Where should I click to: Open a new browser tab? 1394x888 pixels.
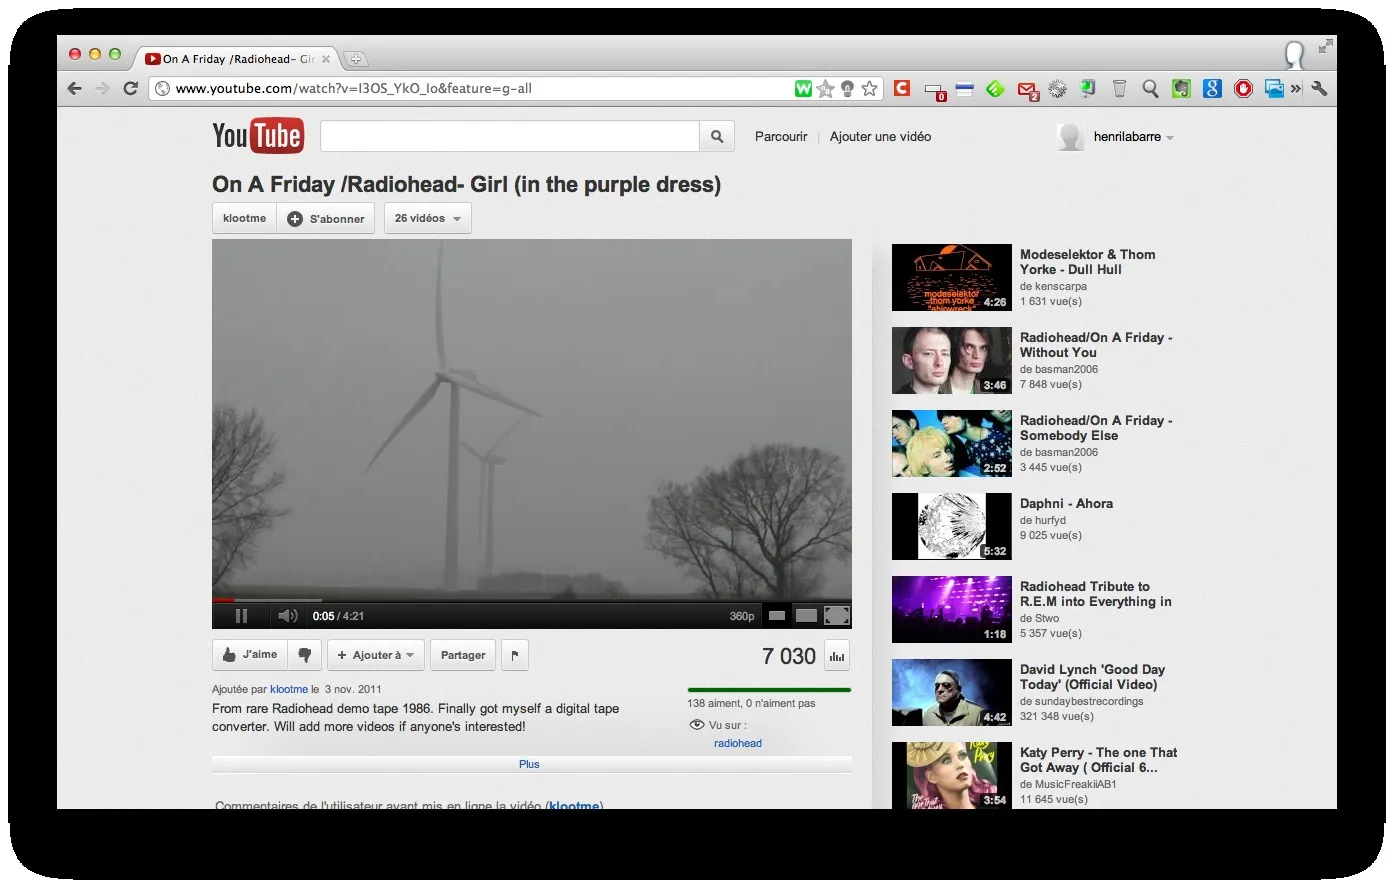pos(355,59)
